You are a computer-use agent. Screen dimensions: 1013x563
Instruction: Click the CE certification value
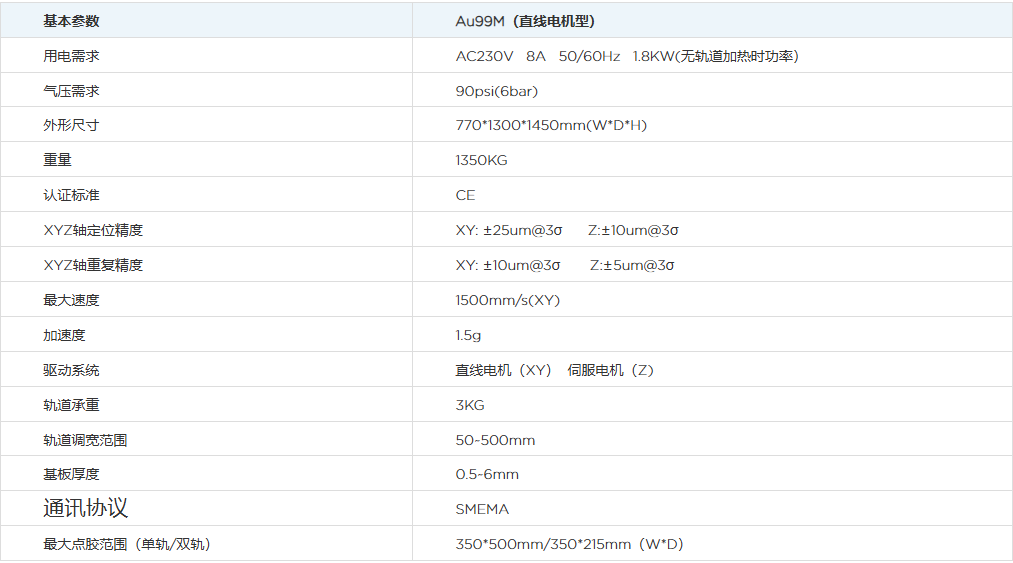pos(465,195)
